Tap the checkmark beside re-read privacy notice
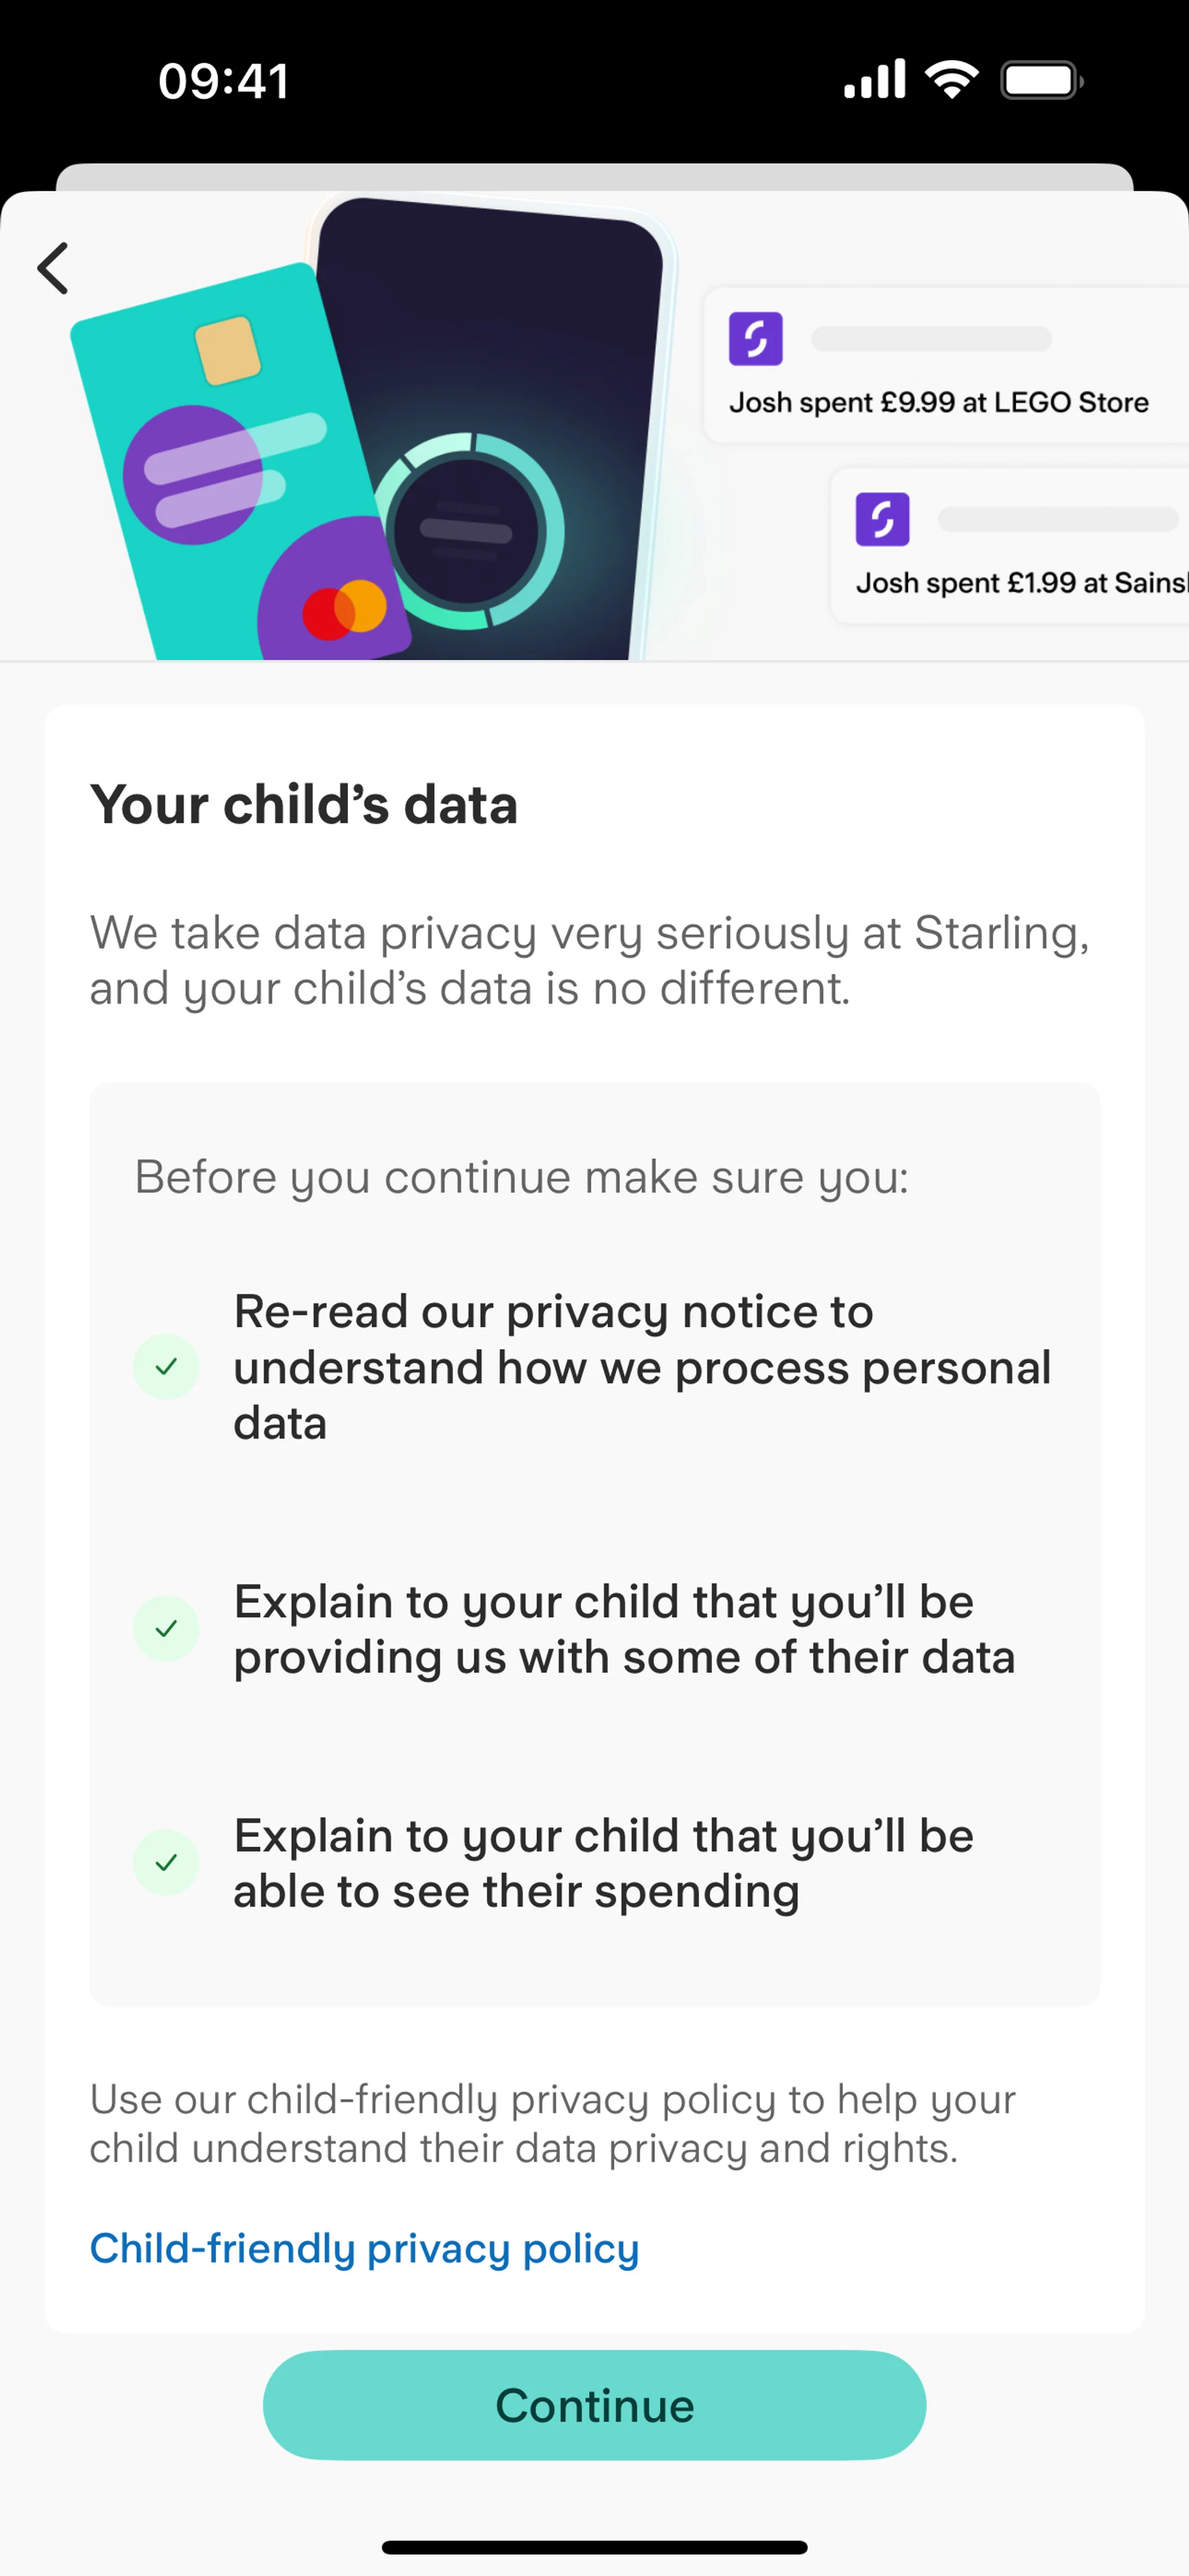The image size is (1189, 2576). pos(166,1366)
